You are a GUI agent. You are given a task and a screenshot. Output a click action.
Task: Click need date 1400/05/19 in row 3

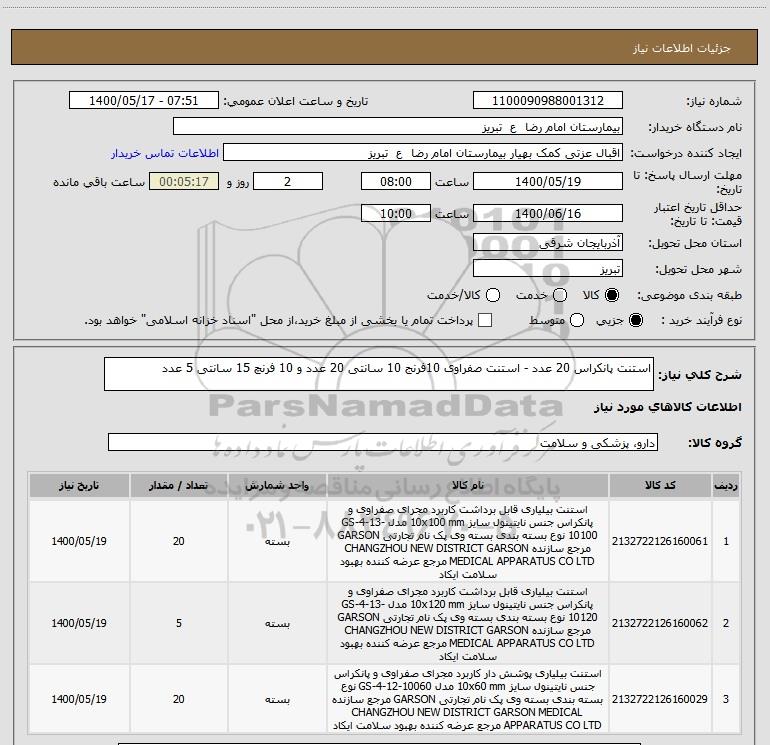tap(79, 699)
